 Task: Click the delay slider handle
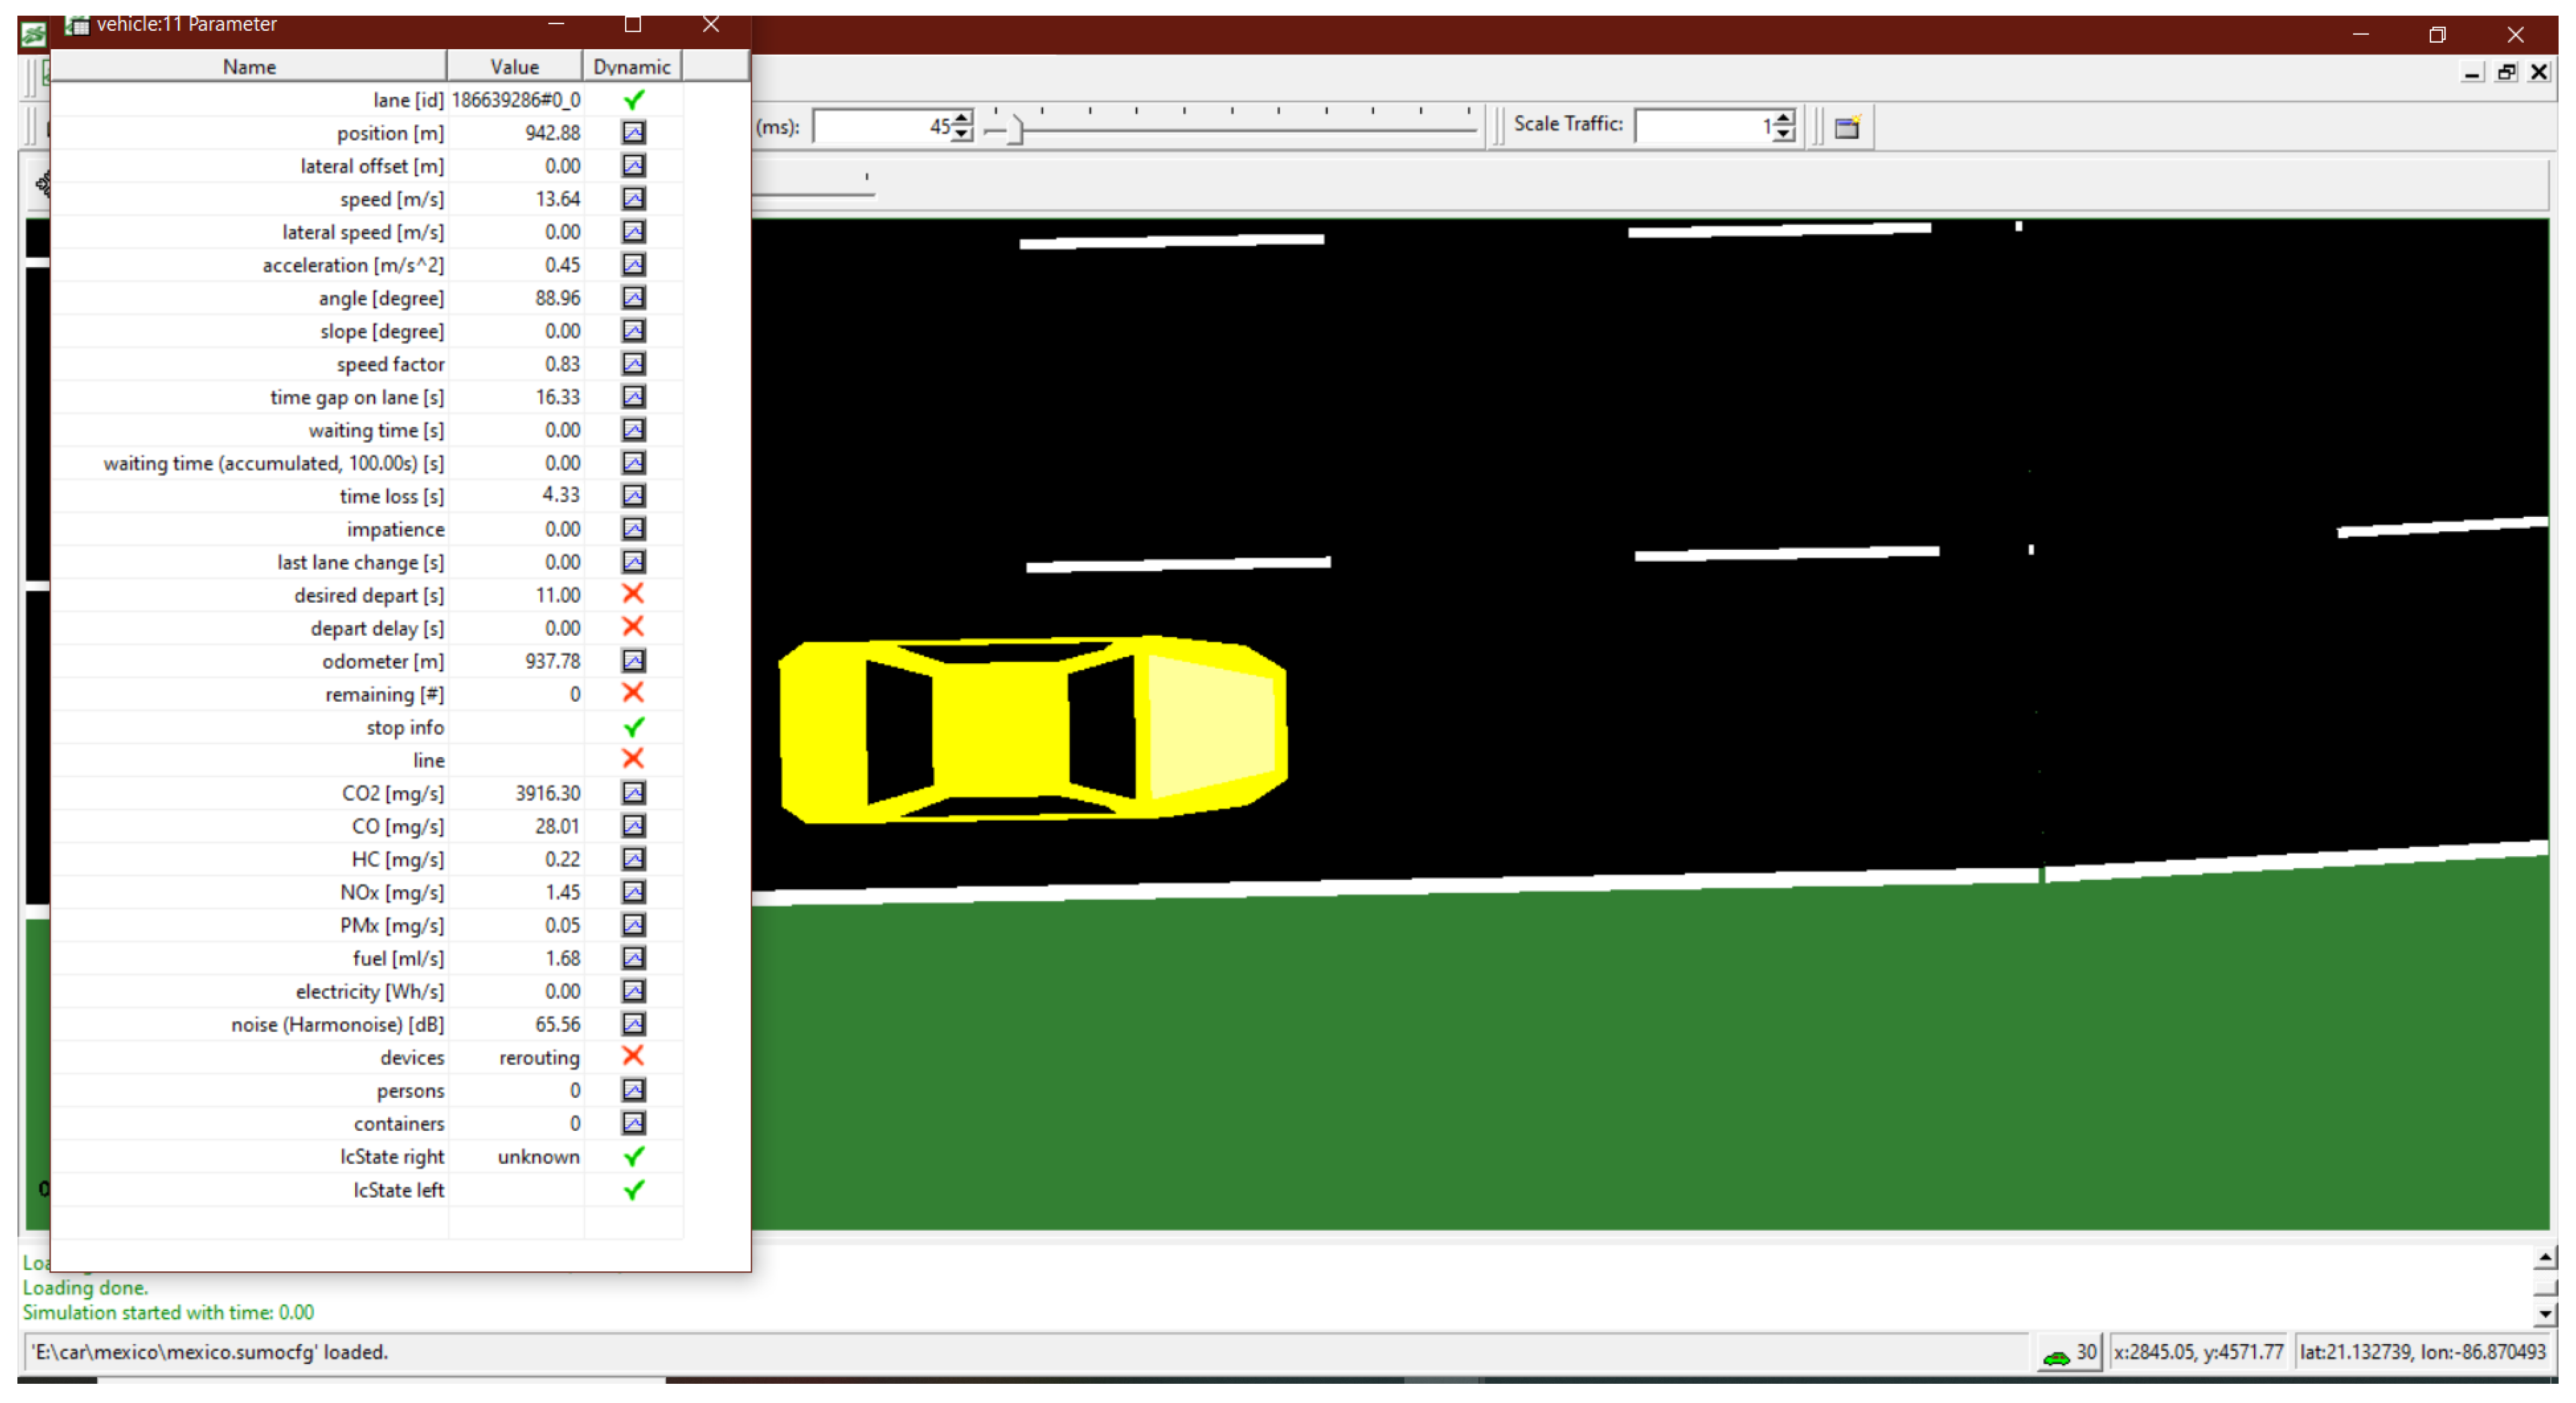[x=1015, y=129]
